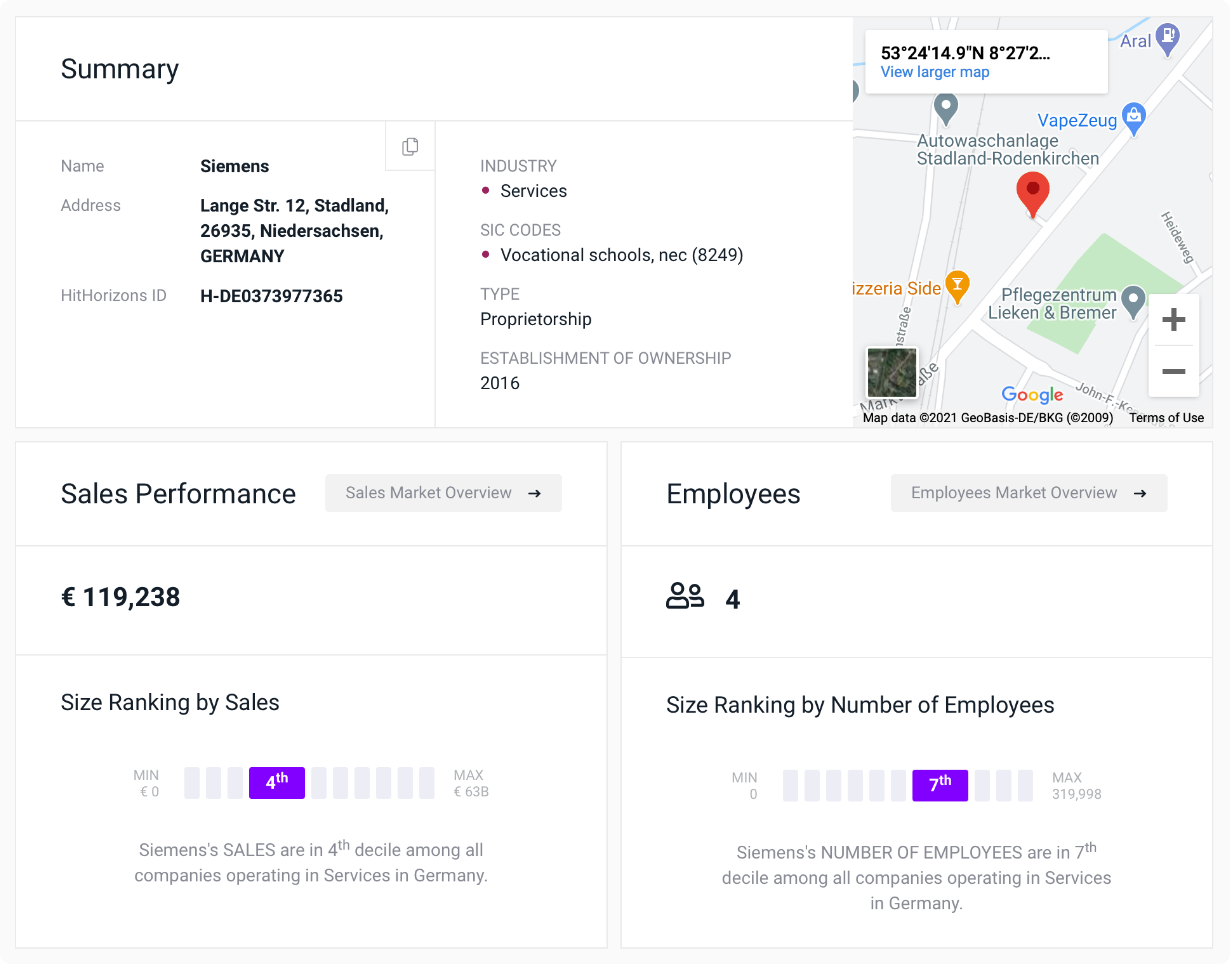Click the MAX € 63B sales label
The width and height of the screenshot is (1230, 964).
pos(470,783)
